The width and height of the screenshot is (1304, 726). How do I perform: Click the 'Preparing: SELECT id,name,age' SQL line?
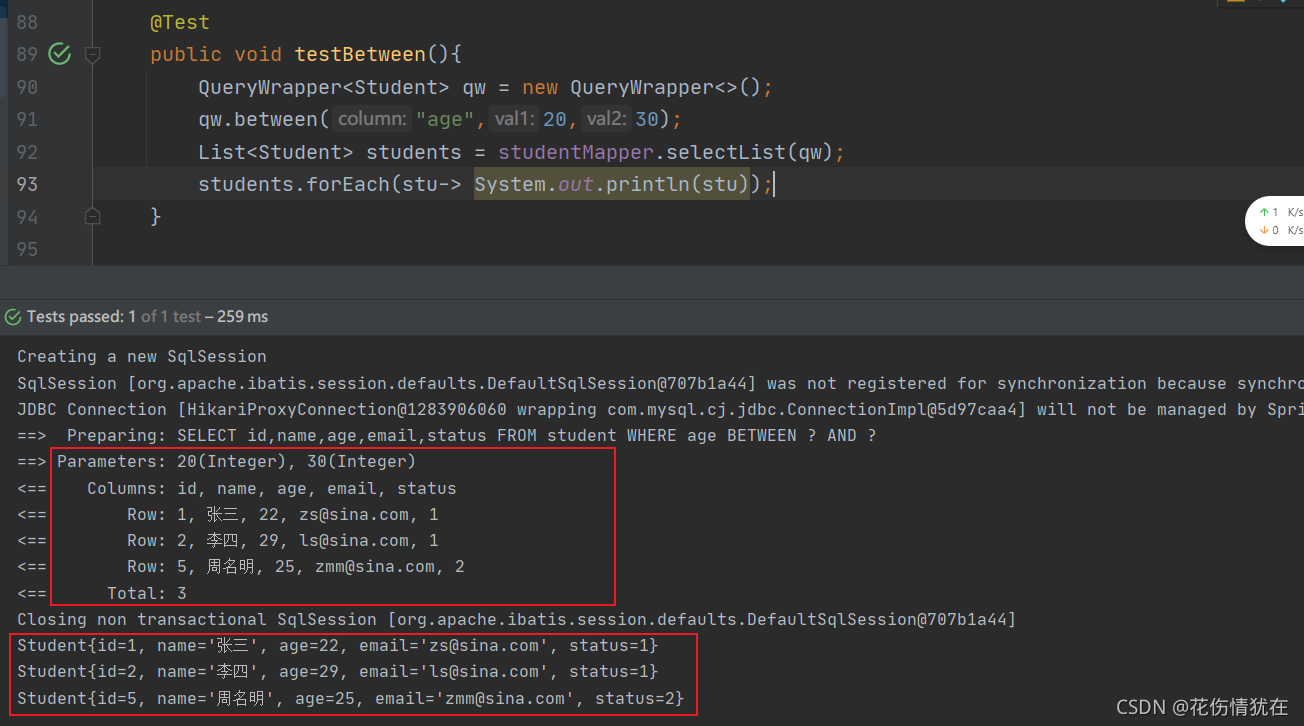click(x=447, y=436)
